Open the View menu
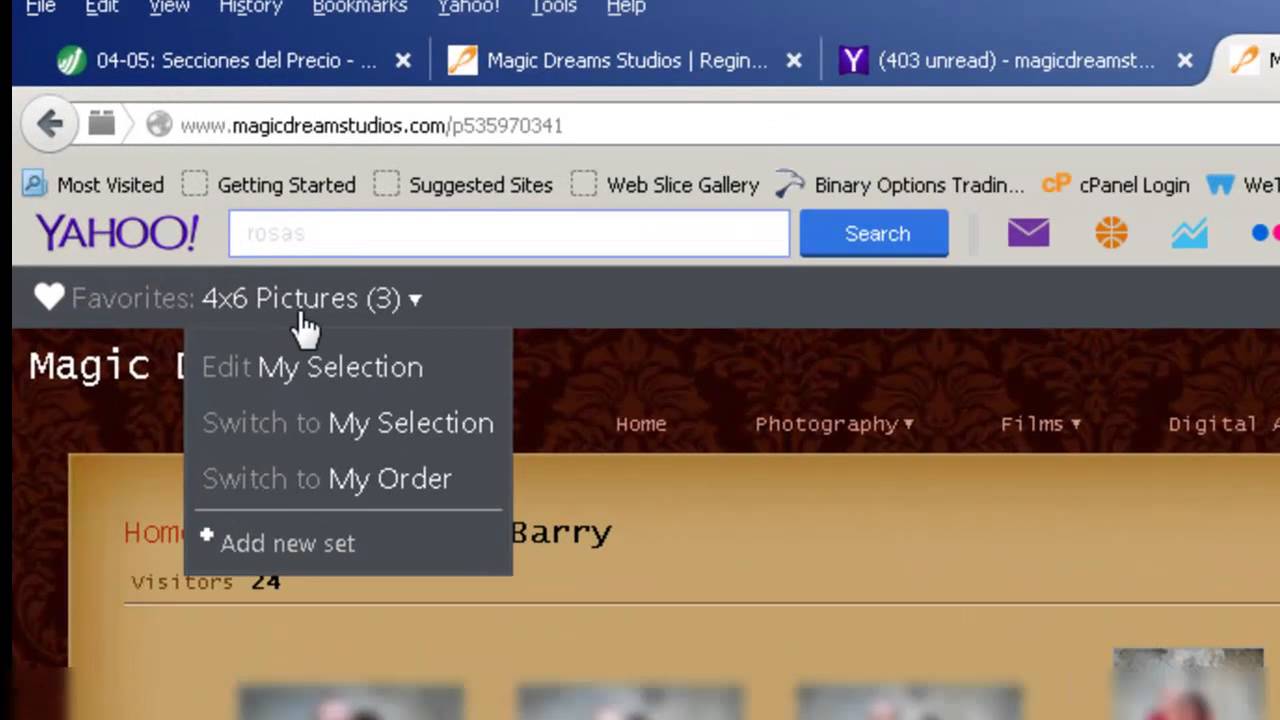The image size is (1280, 720). click(169, 8)
